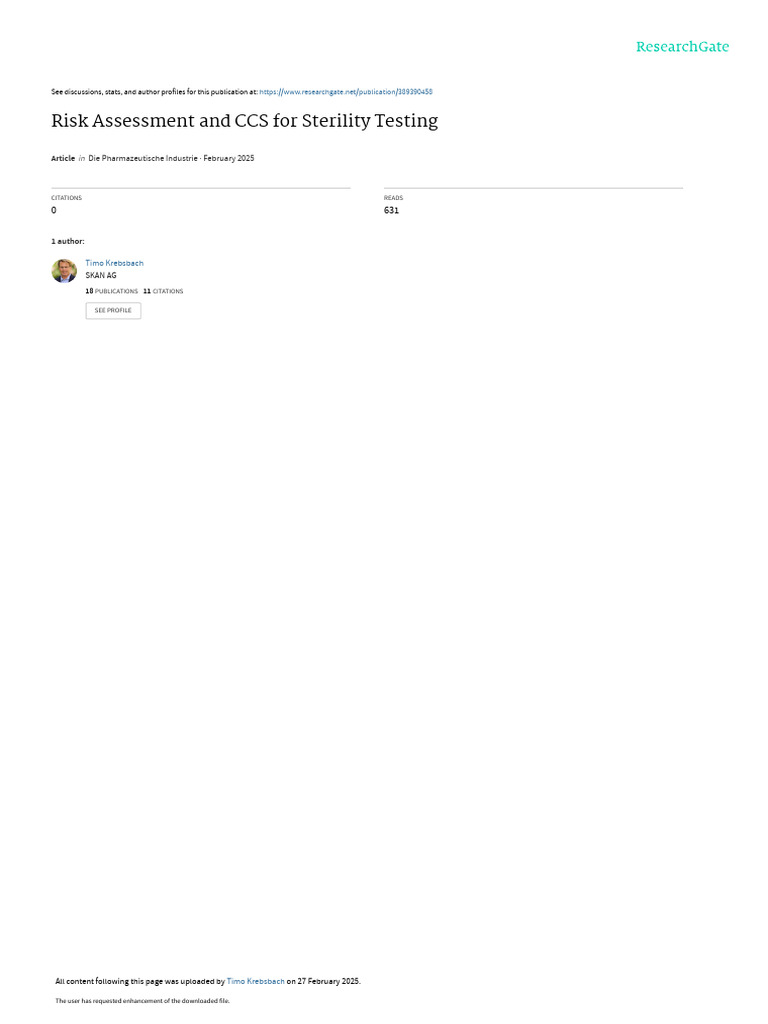Screen dimensions: 768x1024
Task: Open the researchgate.net publication URL link
Action: (x=345, y=92)
